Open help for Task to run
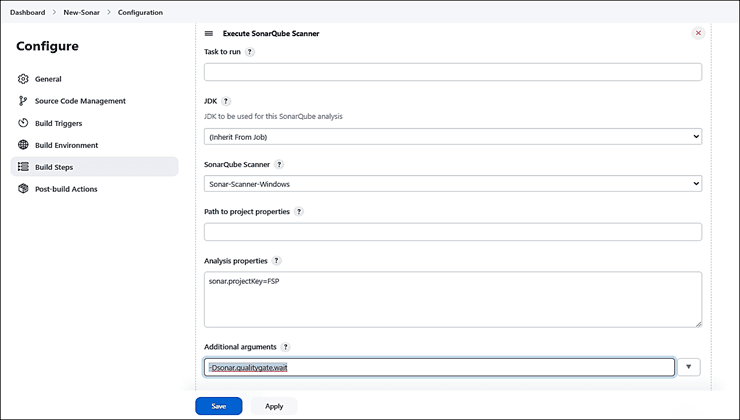 tap(250, 52)
